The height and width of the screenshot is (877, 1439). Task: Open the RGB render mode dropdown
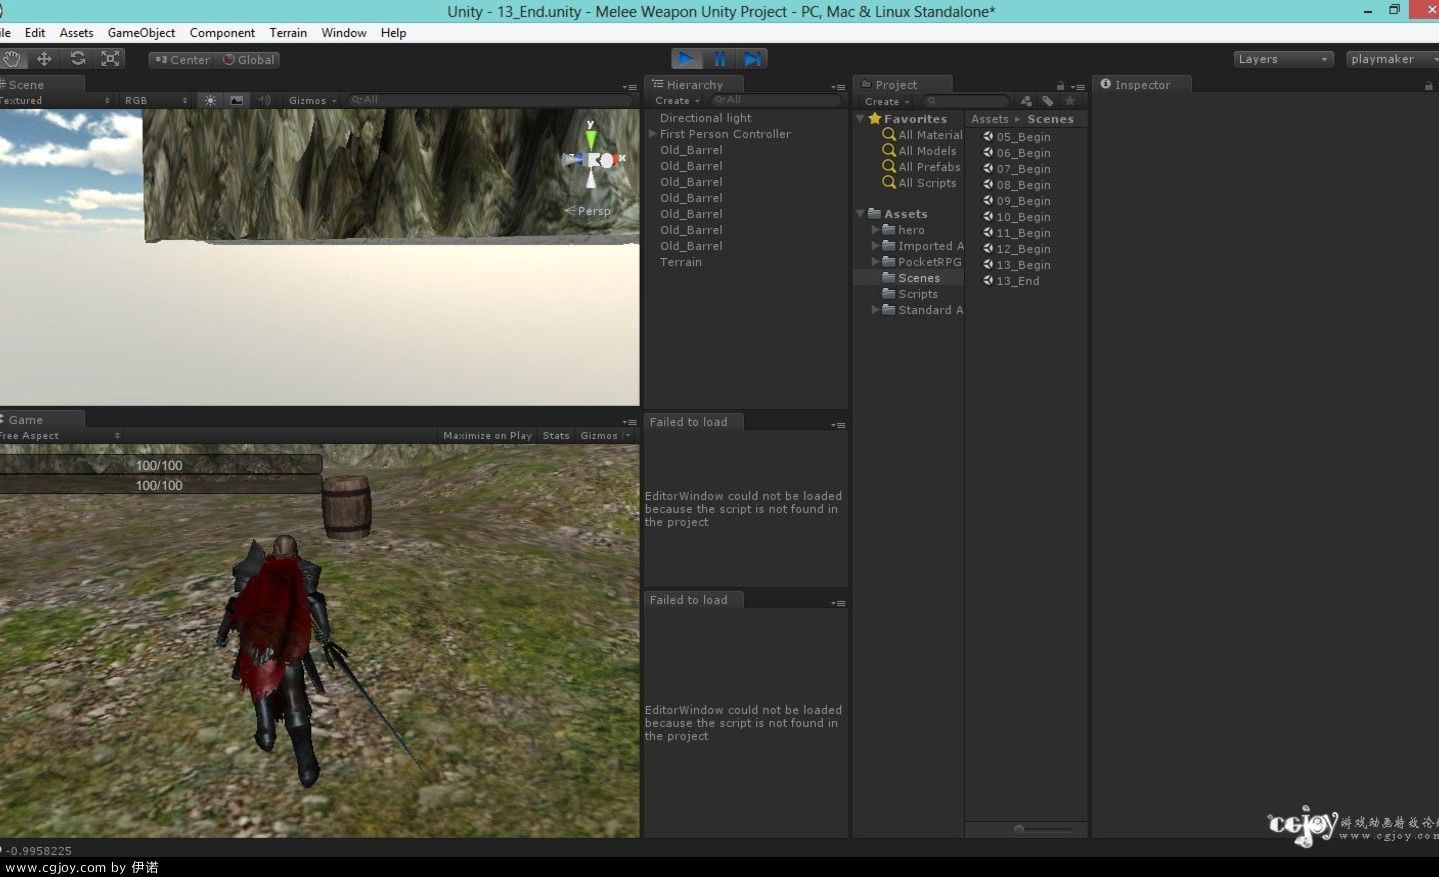click(x=156, y=101)
